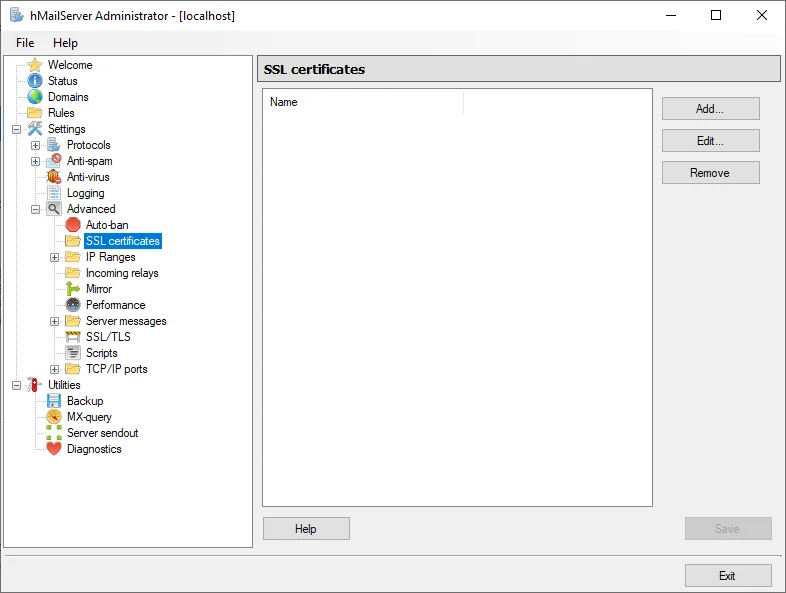Viewport: 786px width, 593px height.
Task: Open the Performance settings item
Action: 116,305
